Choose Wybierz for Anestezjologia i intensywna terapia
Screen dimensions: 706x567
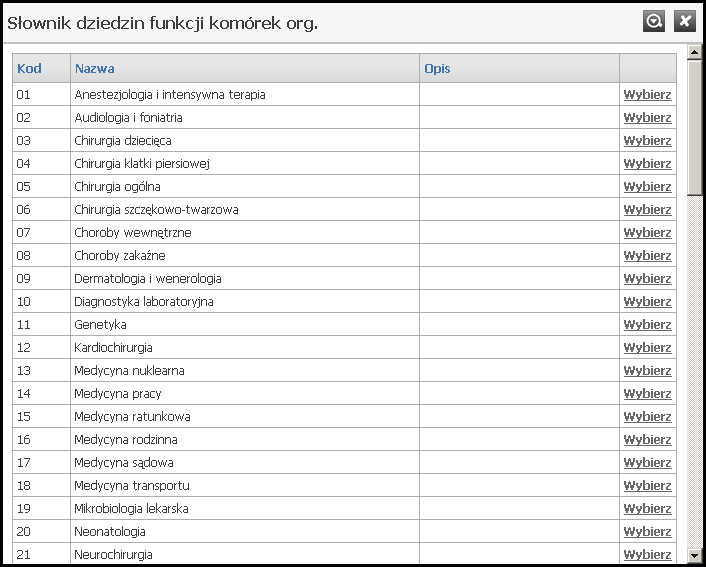647,95
